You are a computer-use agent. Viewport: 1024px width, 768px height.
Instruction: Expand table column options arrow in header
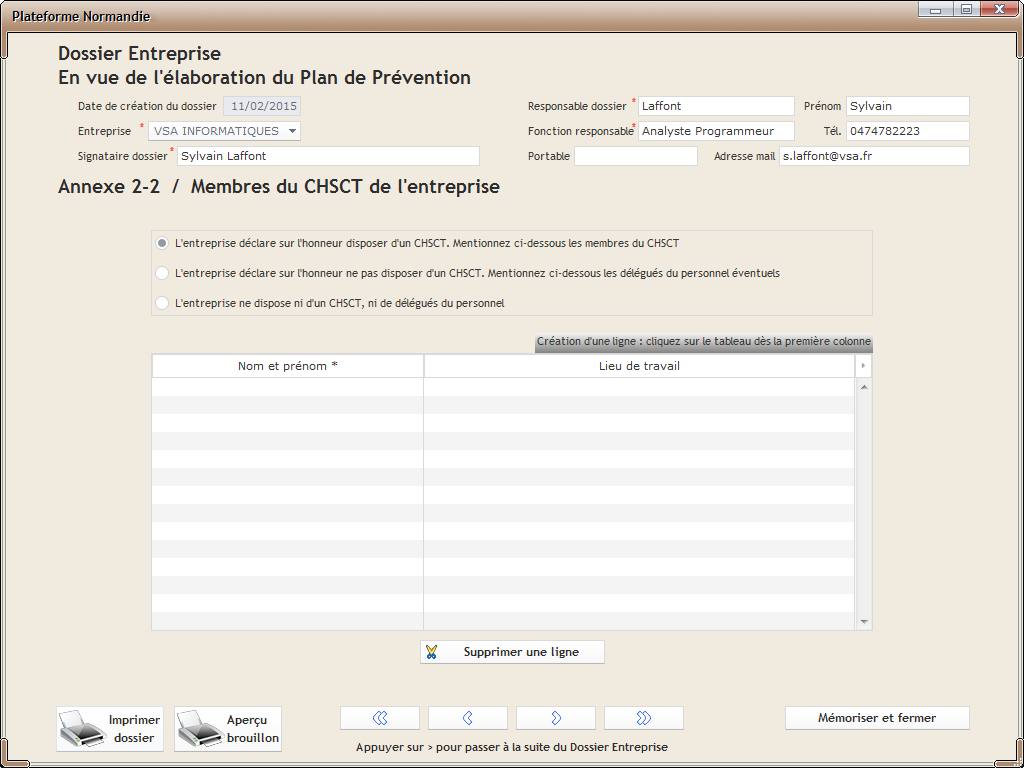click(x=863, y=366)
